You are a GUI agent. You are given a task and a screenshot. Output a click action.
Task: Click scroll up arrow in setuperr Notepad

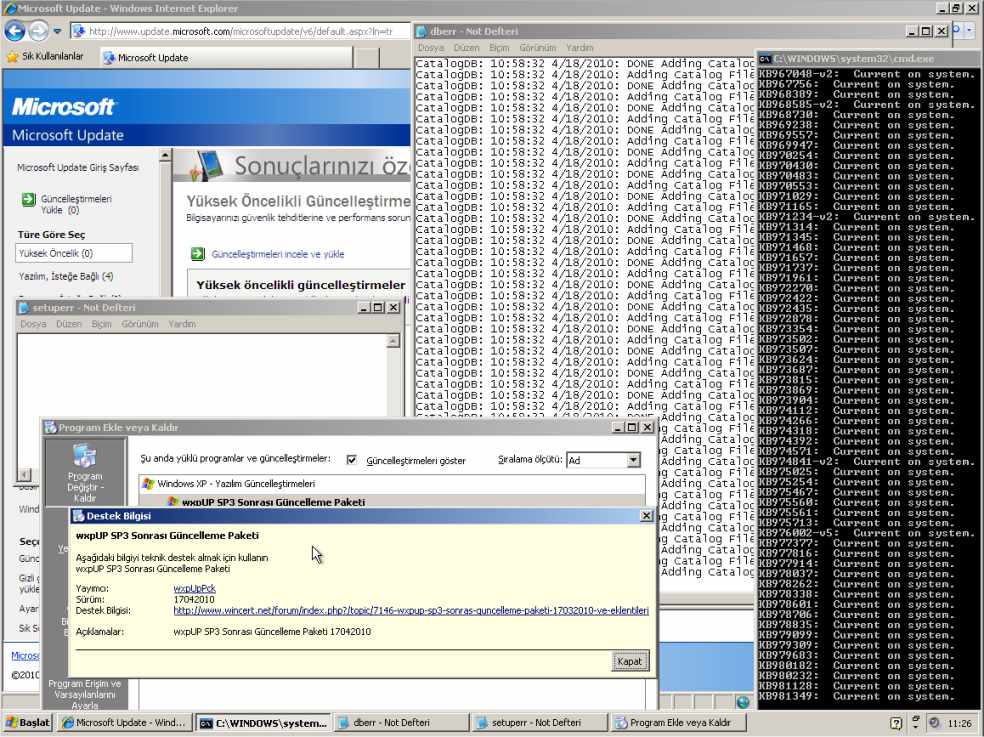point(393,341)
